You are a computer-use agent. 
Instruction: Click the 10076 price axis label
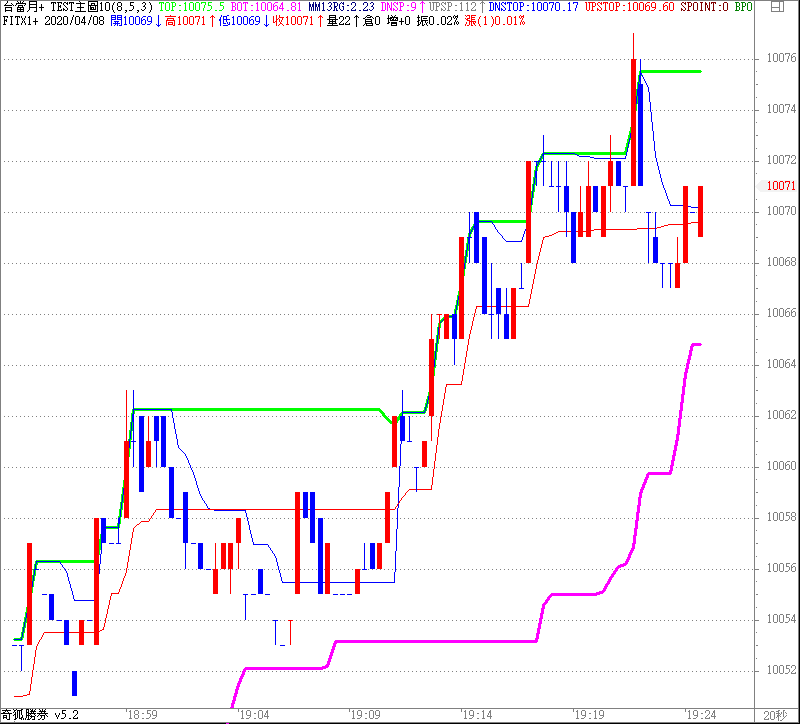(780, 58)
